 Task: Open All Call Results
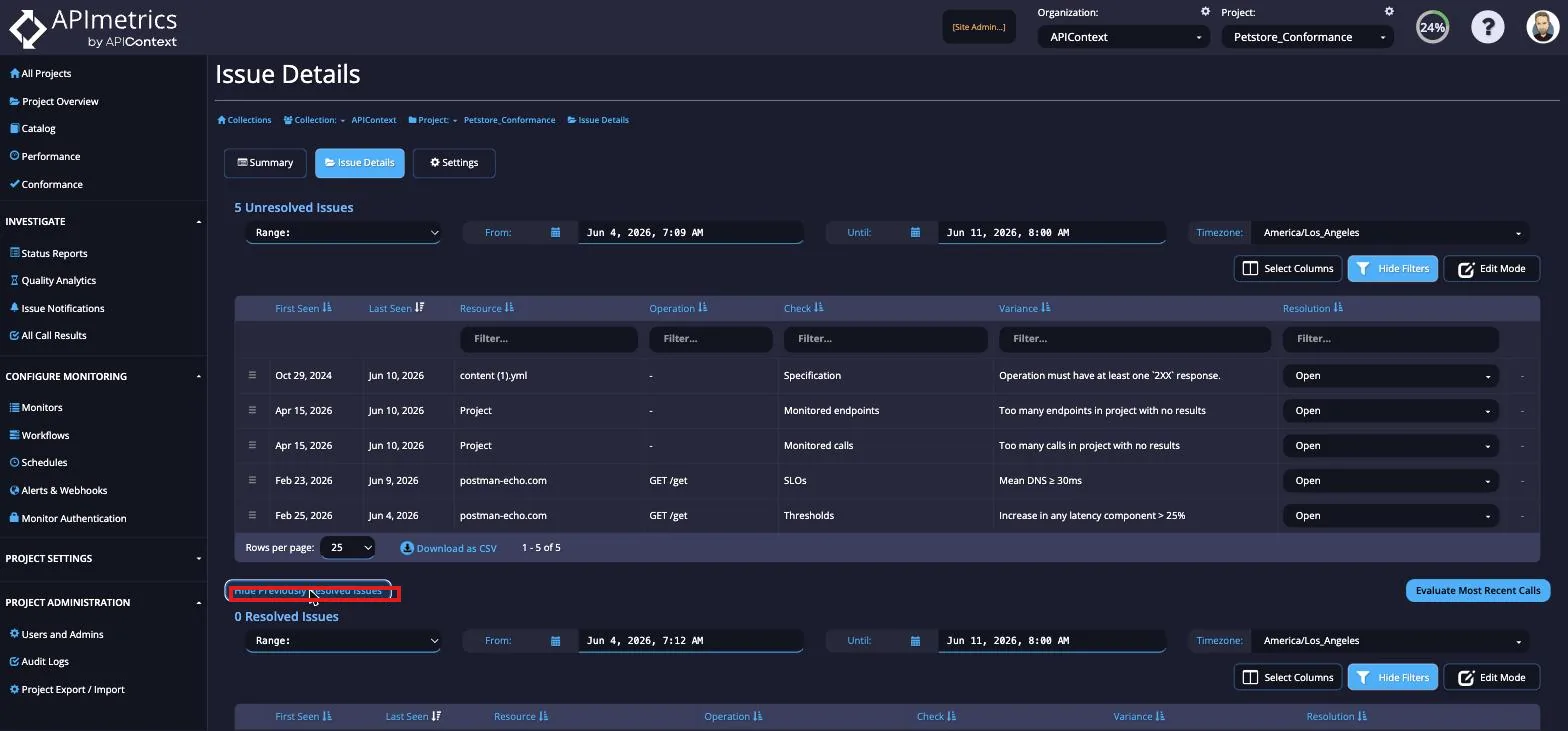pyautogui.click(x=48, y=335)
